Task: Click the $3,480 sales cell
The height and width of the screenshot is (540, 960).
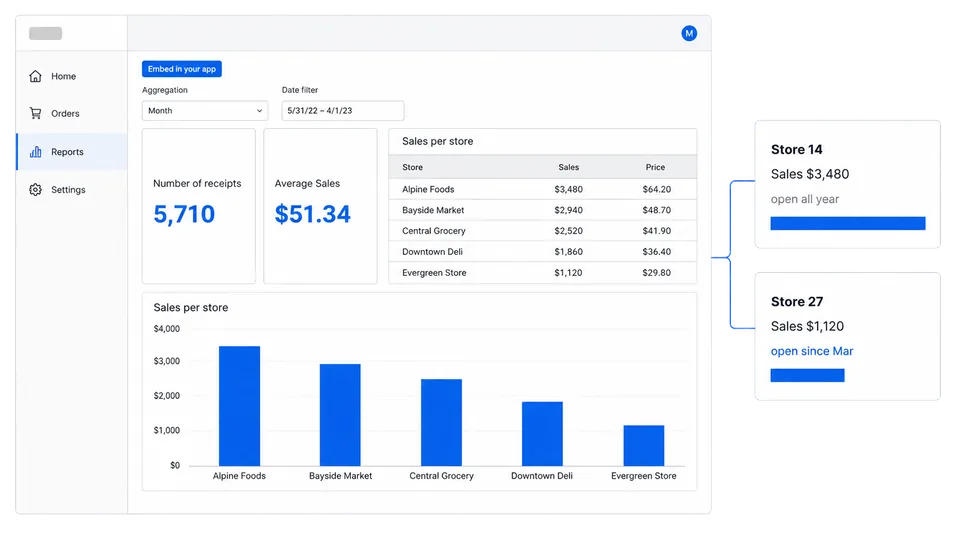Action: 569,189
